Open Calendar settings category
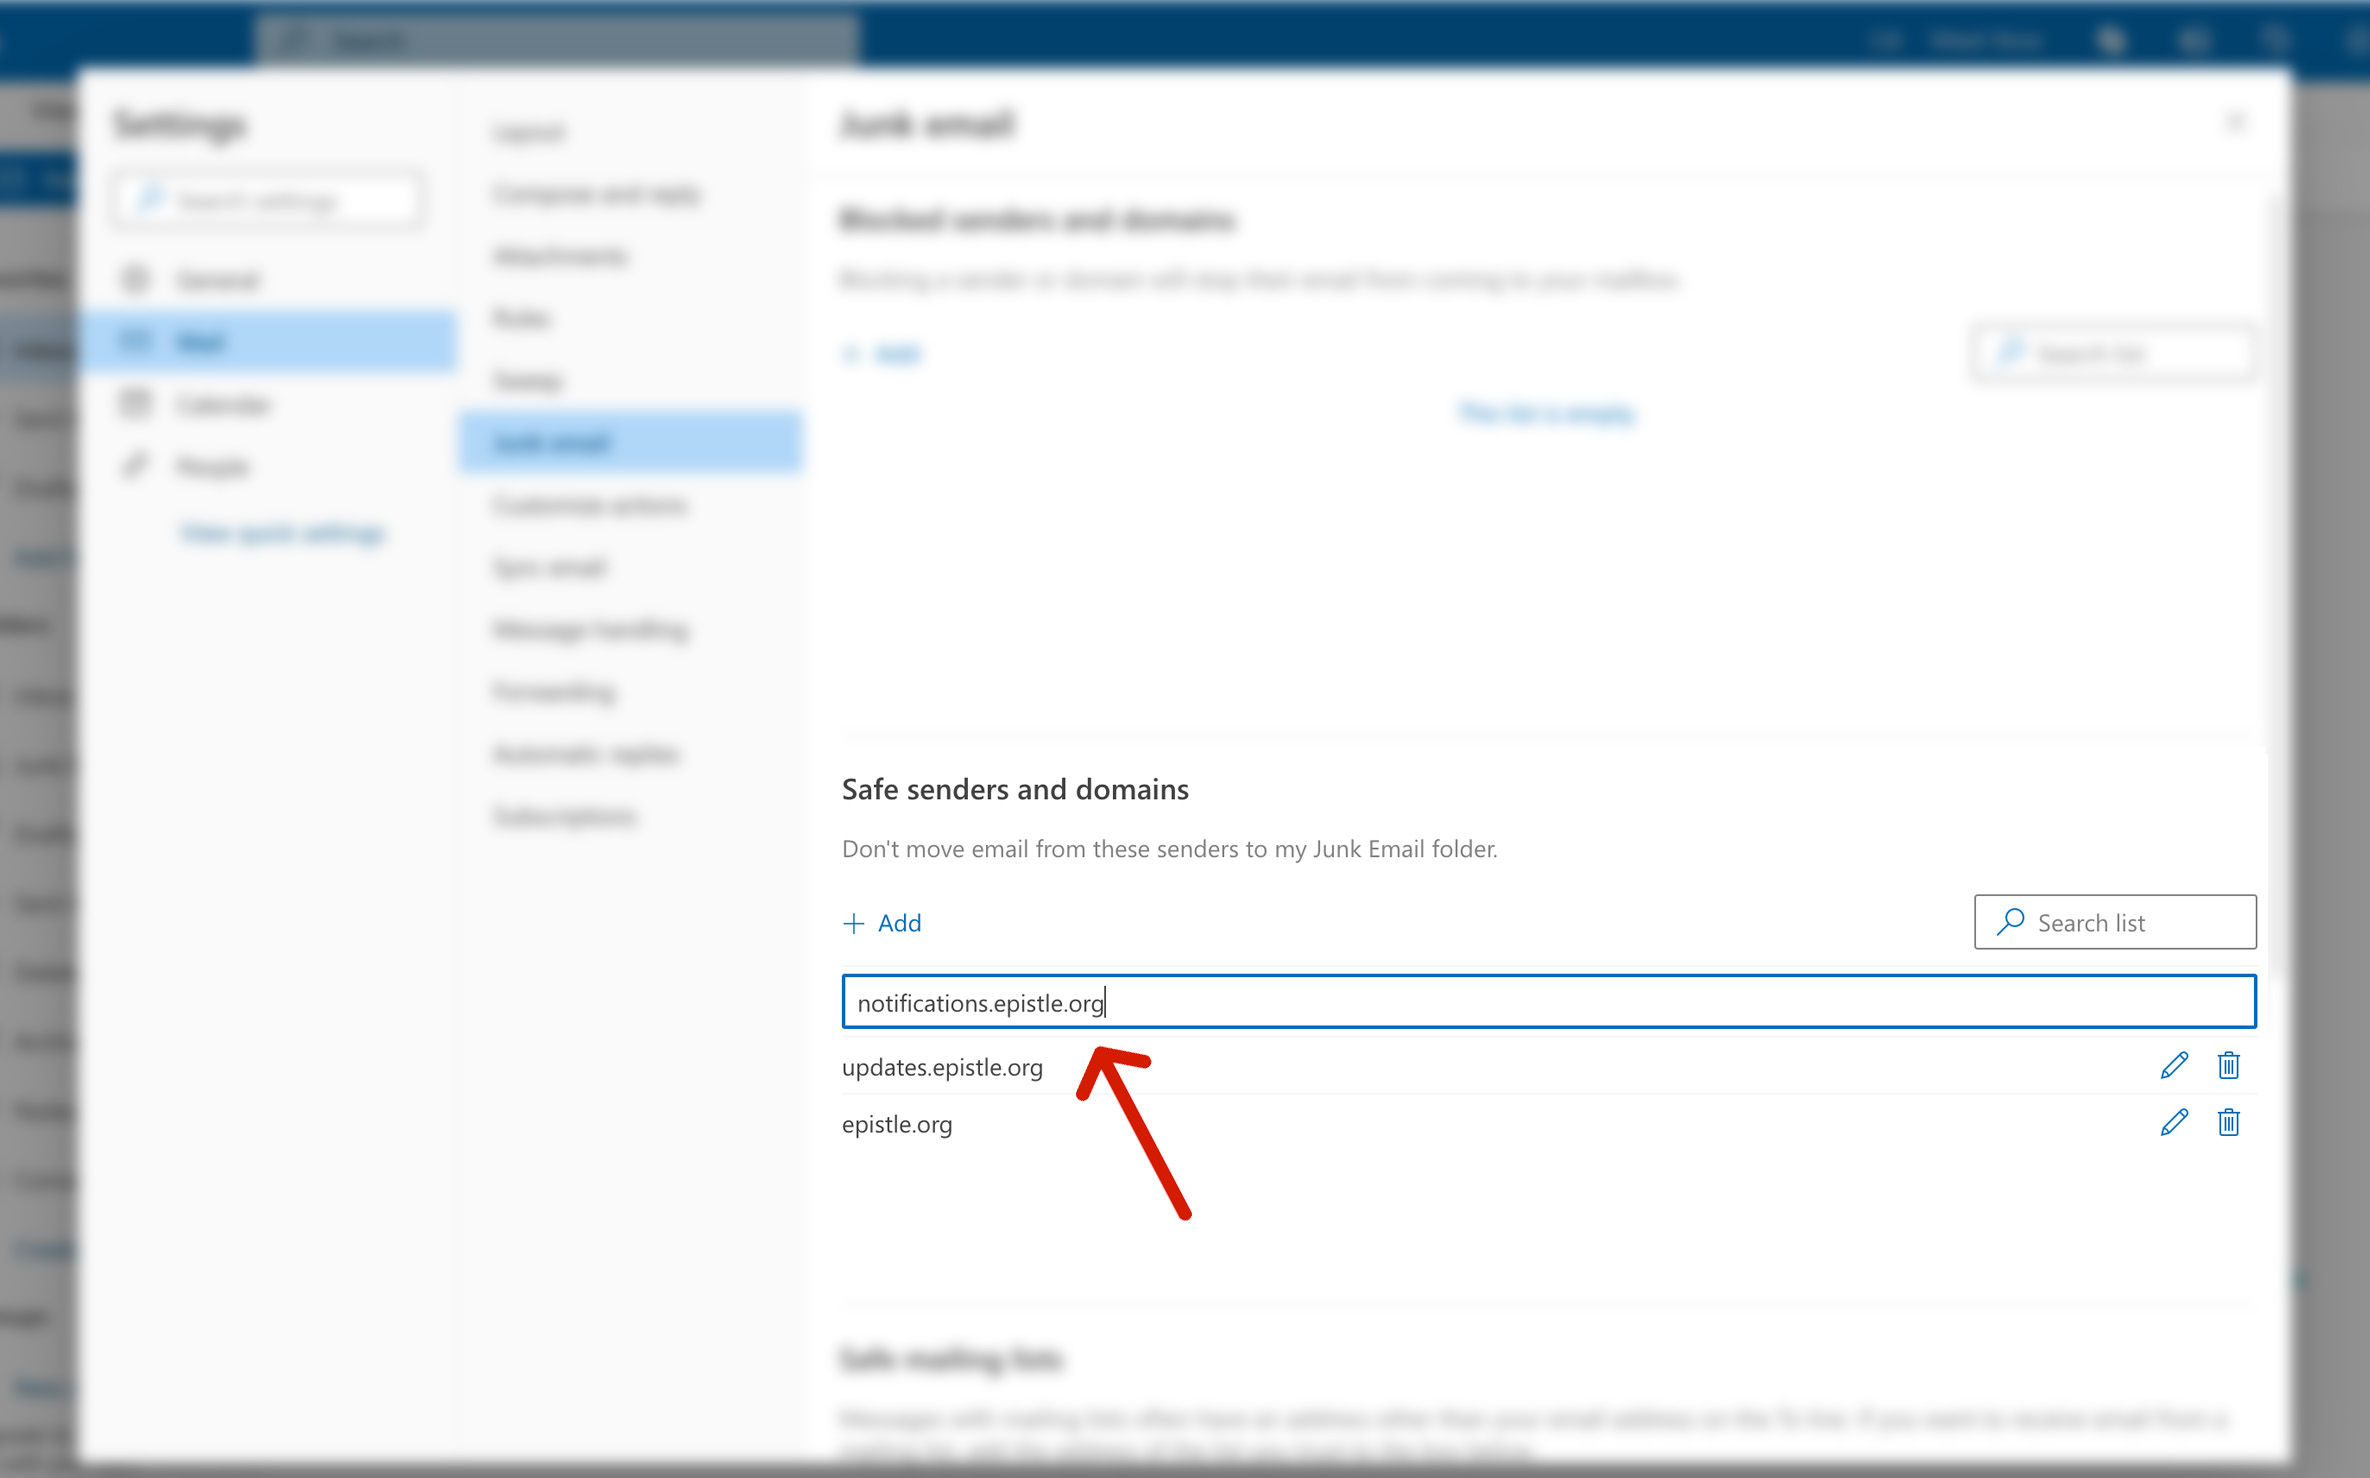The image size is (2370, 1478). (x=222, y=405)
